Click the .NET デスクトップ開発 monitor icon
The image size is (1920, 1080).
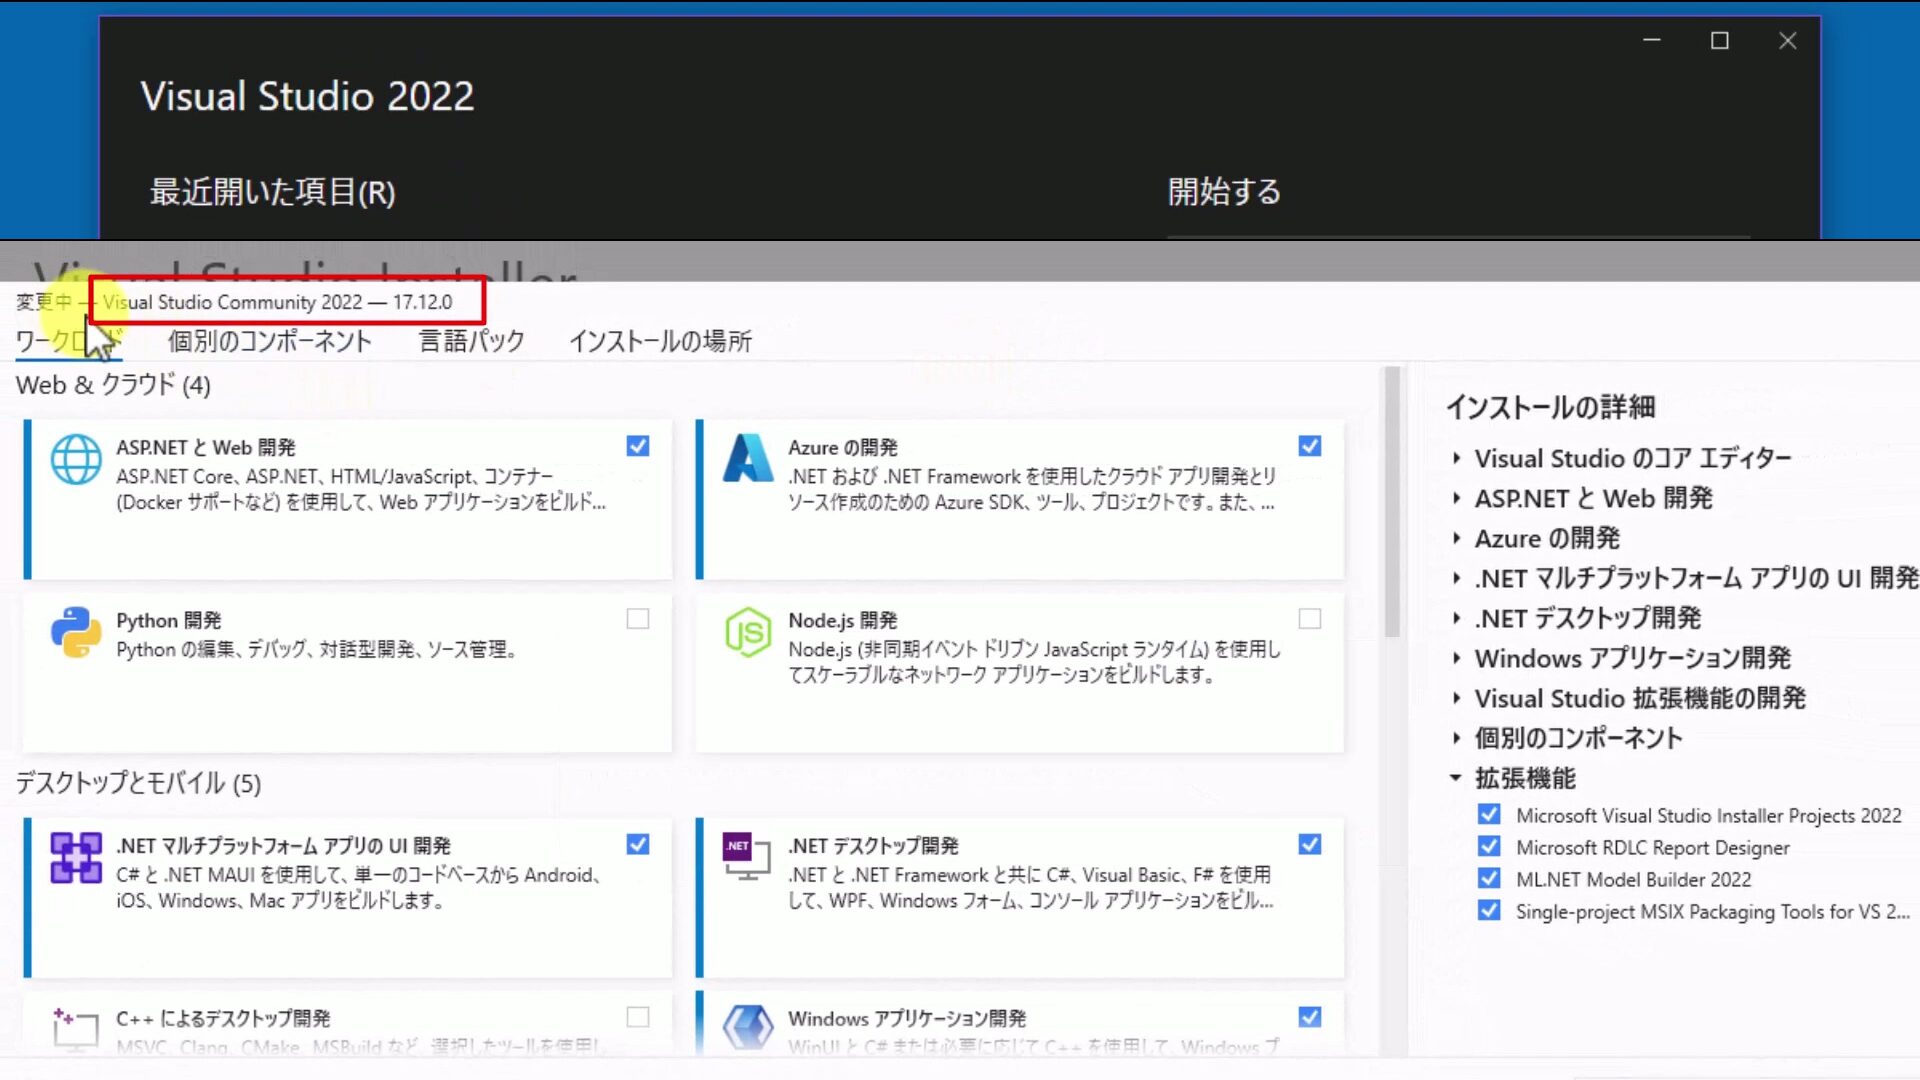pos(747,856)
